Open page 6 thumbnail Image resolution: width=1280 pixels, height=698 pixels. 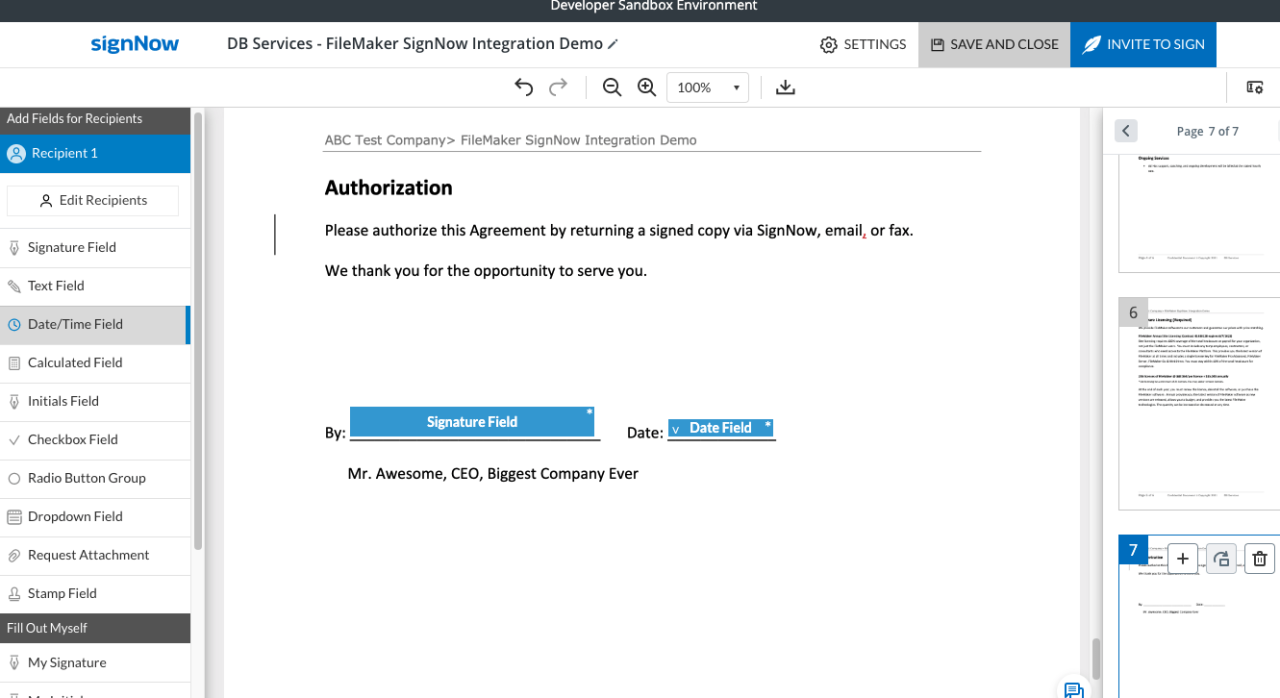(x=1199, y=404)
